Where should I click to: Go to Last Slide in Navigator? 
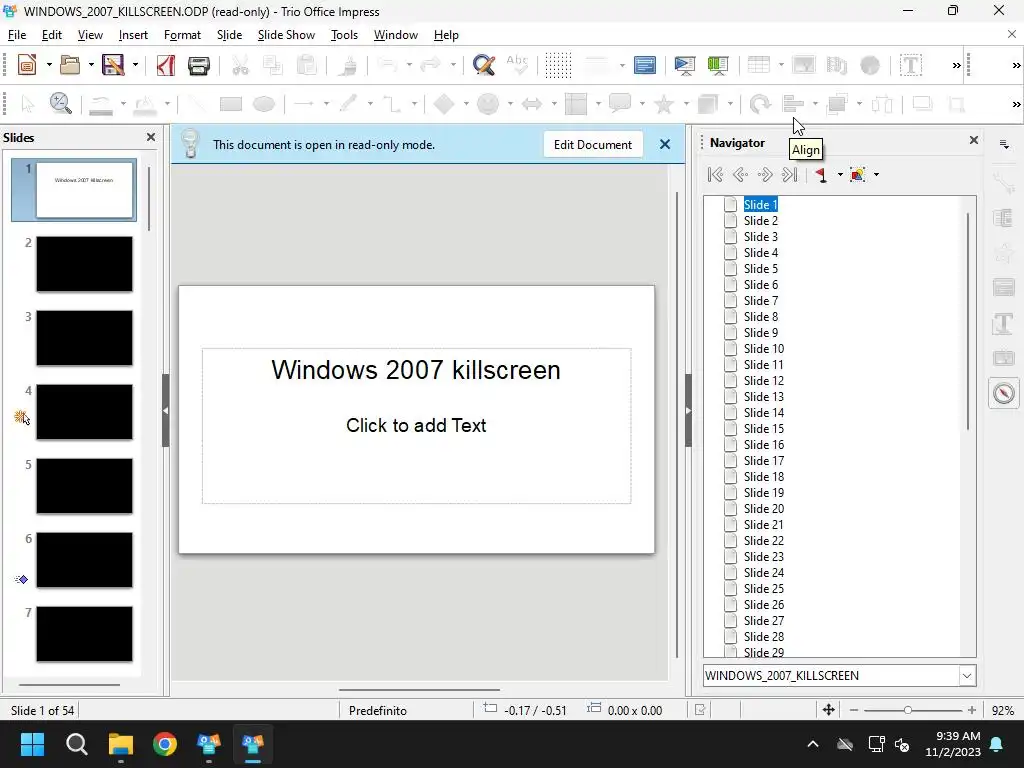click(790, 174)
